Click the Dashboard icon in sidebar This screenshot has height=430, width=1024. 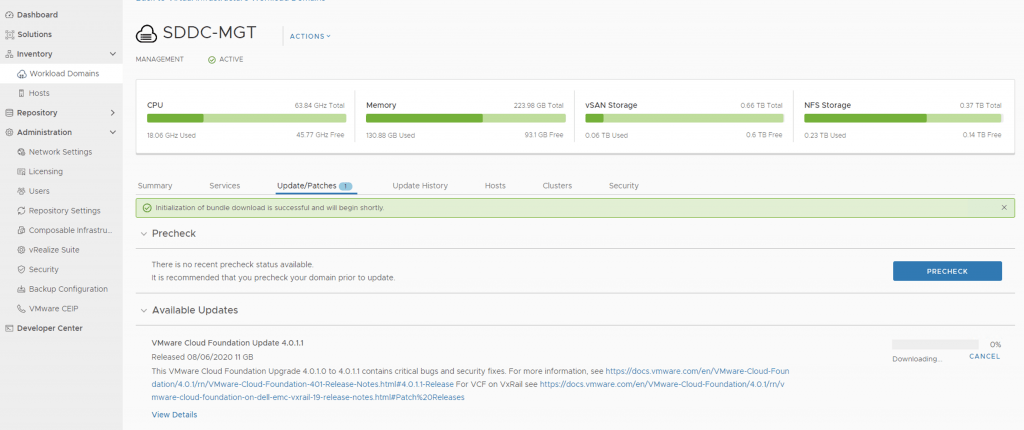(x=9, y=15)
